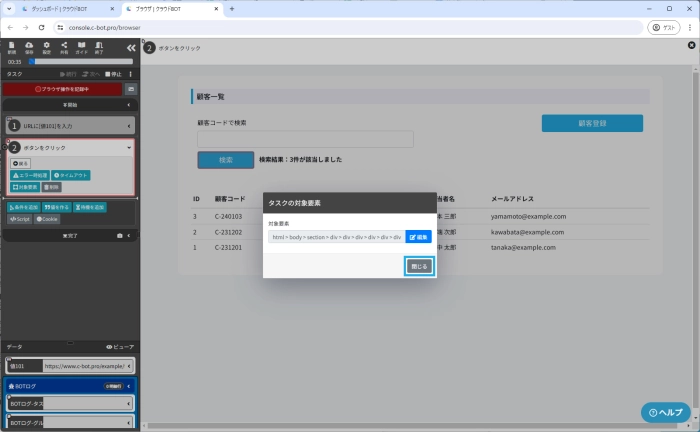Click the 保存 (Save) cloud icon
Viewport: 700px width, 432px height.
point(28,47)
